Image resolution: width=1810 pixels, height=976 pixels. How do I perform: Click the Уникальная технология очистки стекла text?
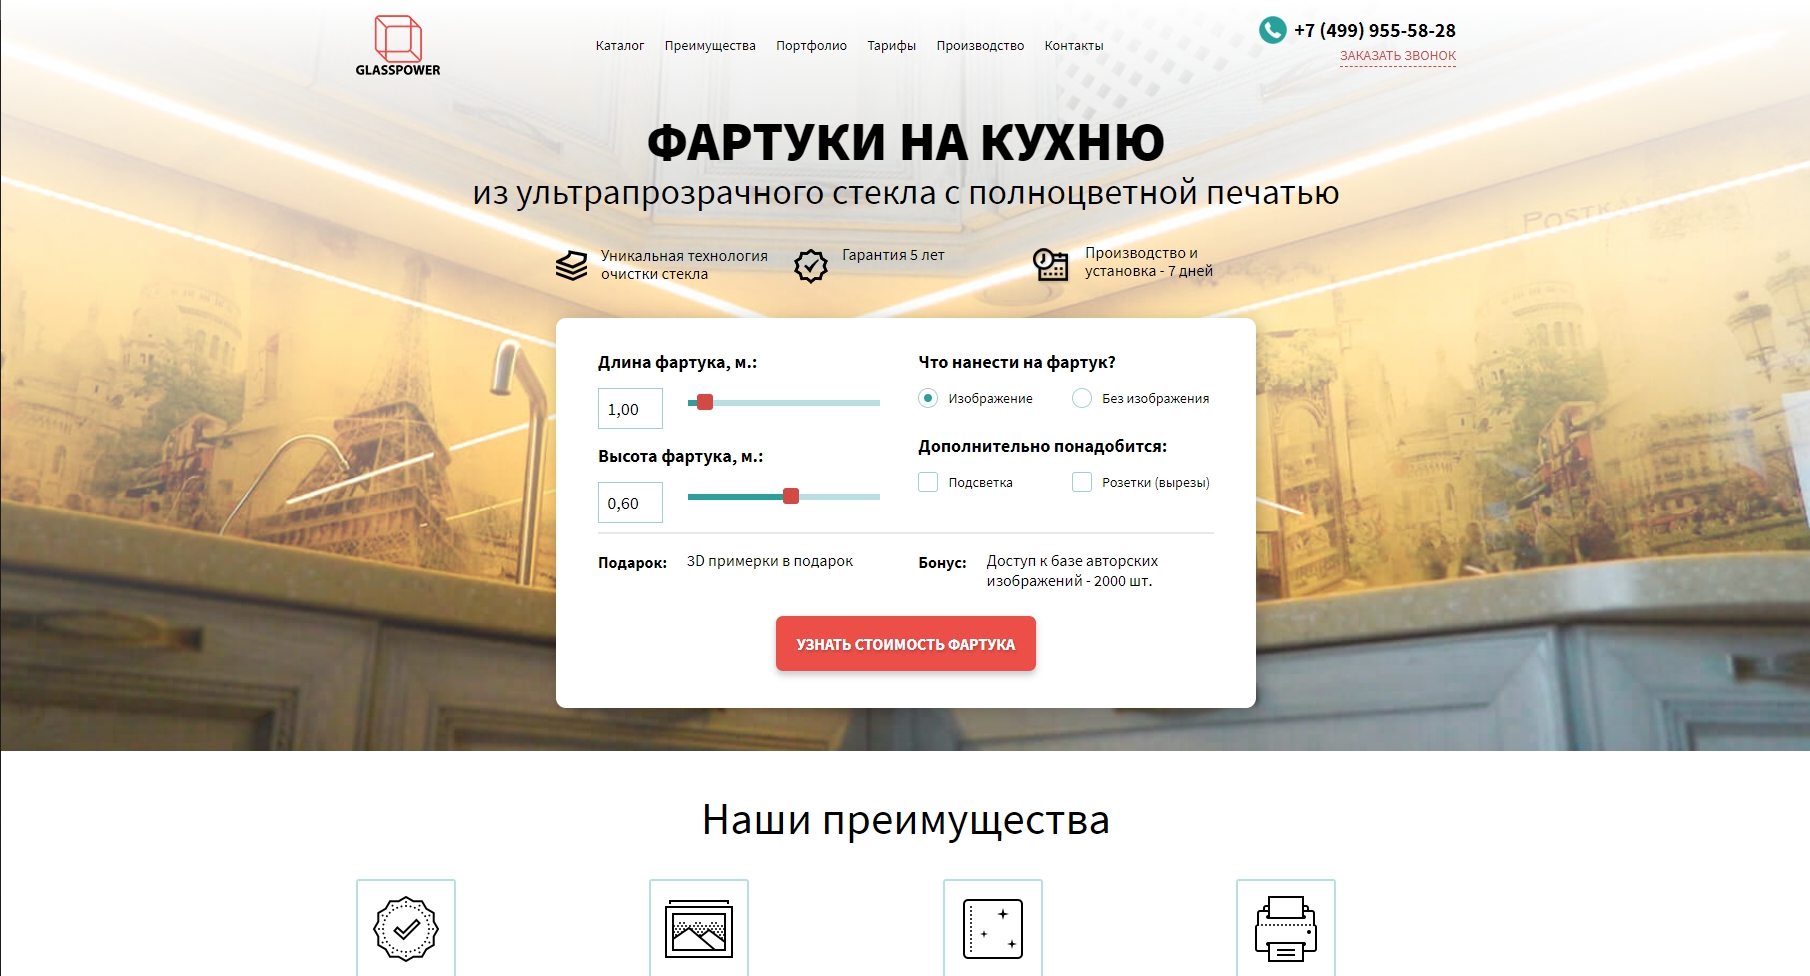684,265
